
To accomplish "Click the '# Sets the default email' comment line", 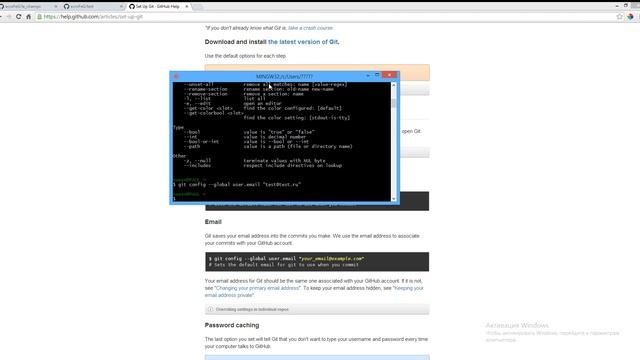I will pos(284,265).
